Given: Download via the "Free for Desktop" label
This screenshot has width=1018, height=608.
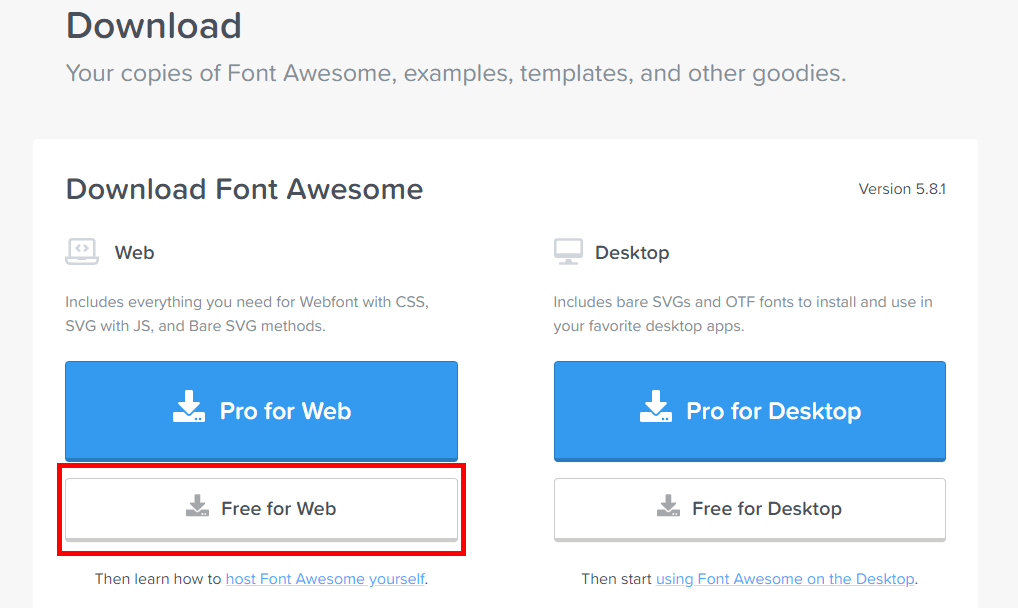Looking at the screenshot, I should click(767, 509).
